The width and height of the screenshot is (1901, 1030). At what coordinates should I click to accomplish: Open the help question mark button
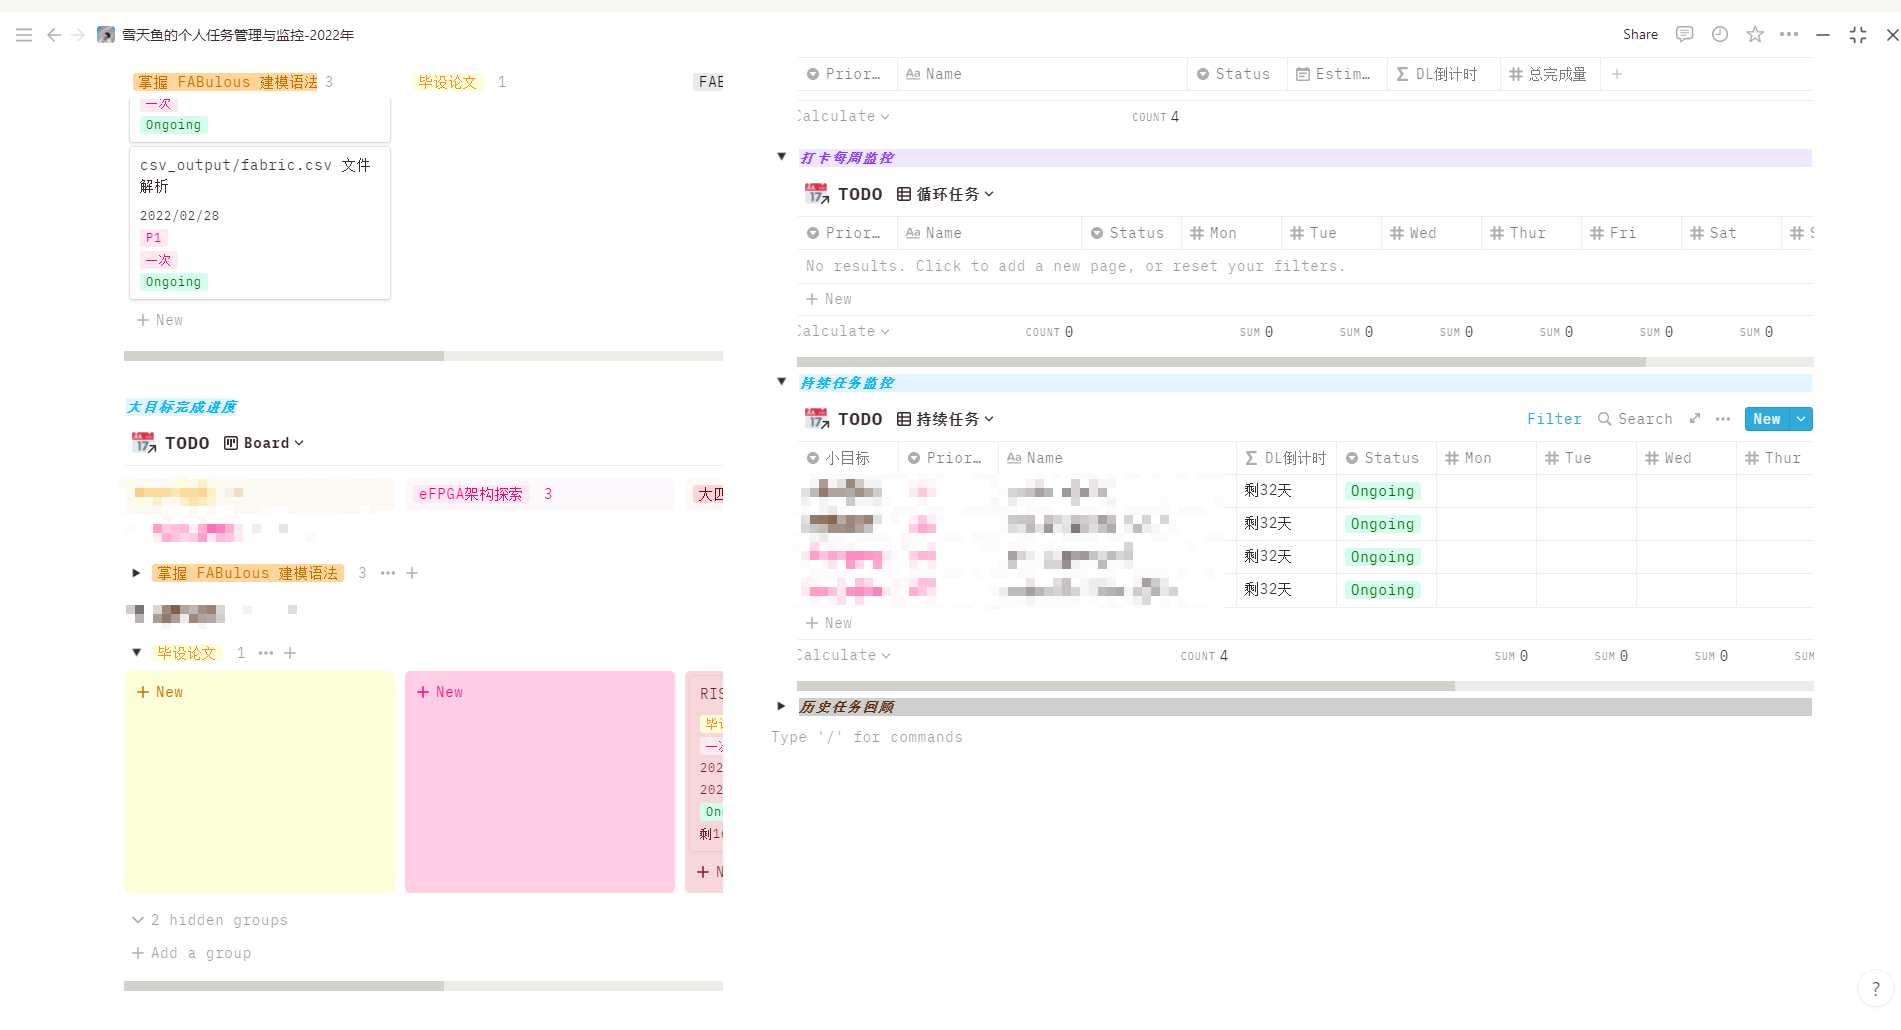tap(1875, 988)
